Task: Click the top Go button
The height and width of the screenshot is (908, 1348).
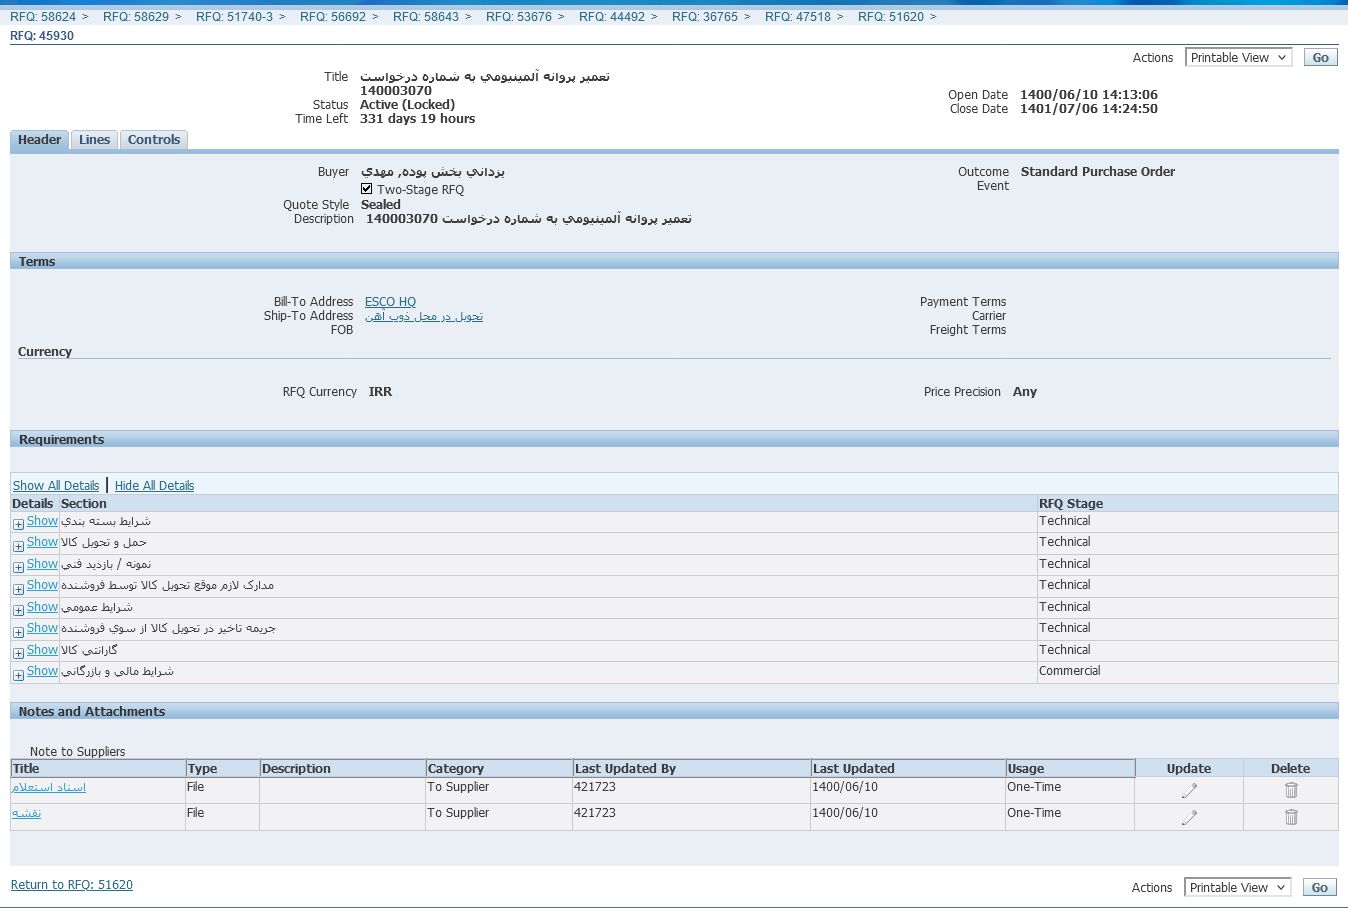Action: point(1320,58)
